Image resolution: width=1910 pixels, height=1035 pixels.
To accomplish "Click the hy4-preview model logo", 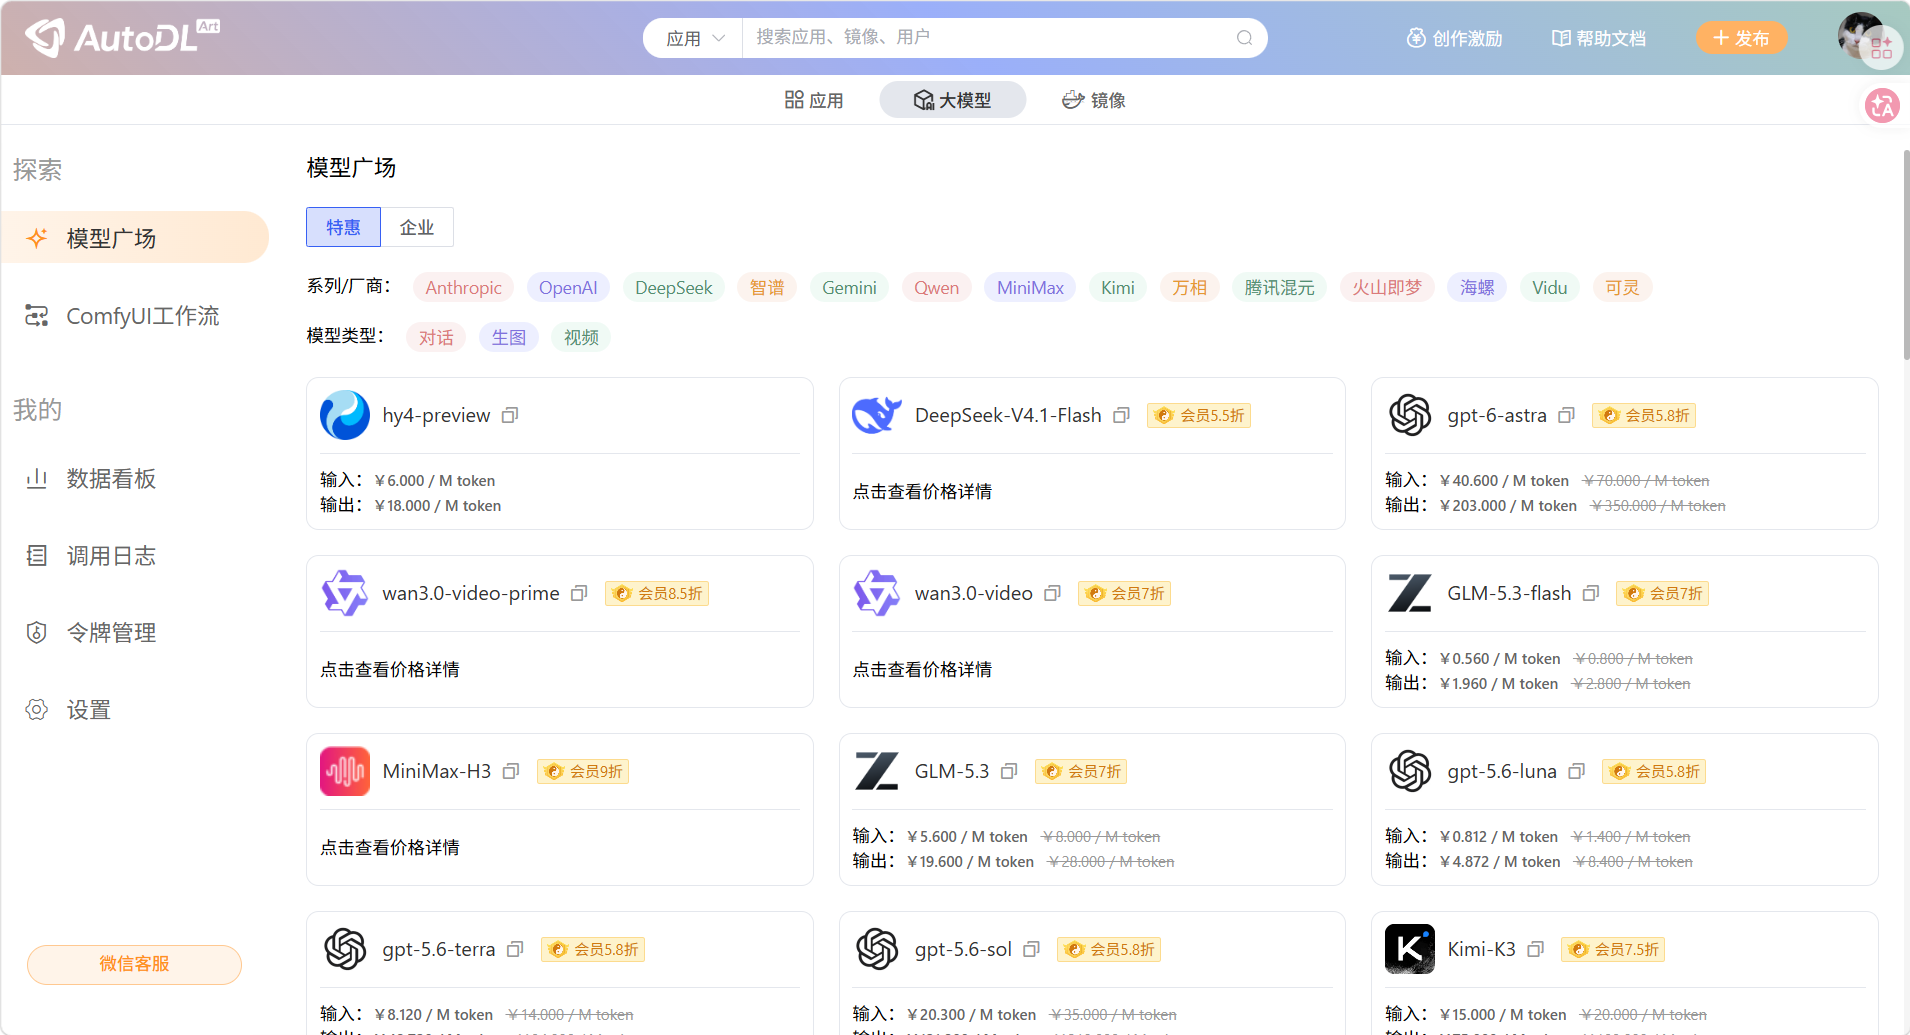I will click(345, 415).
